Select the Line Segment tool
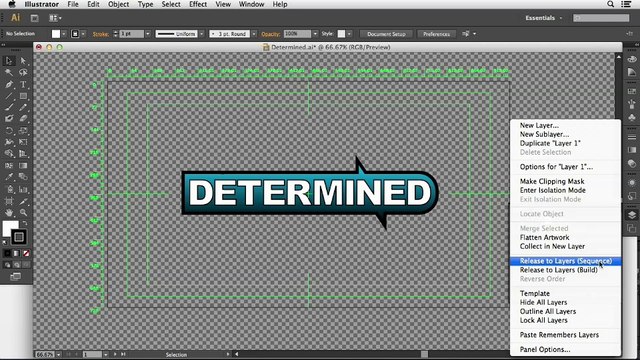Image resolution: width=640 pixels, height=360 pixels. 9,96
